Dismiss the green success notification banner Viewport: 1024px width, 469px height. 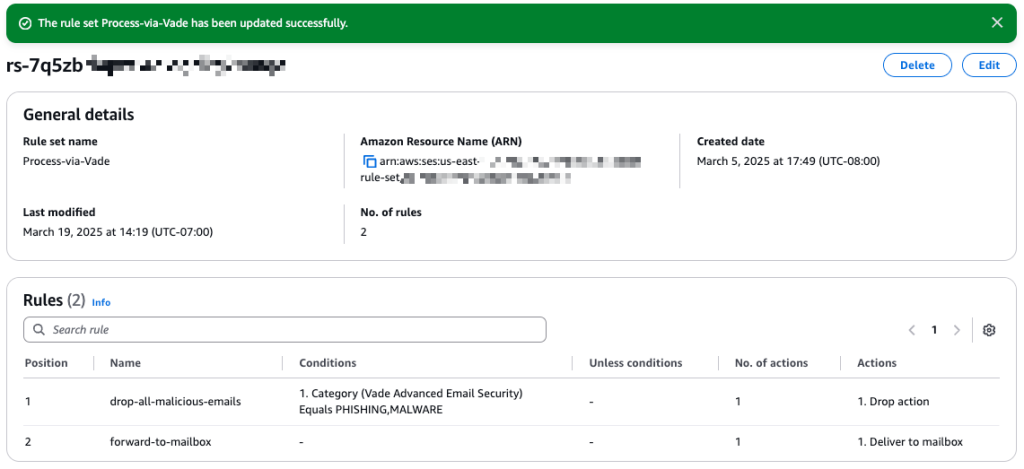pyautogui.click(x=996, y=23)
